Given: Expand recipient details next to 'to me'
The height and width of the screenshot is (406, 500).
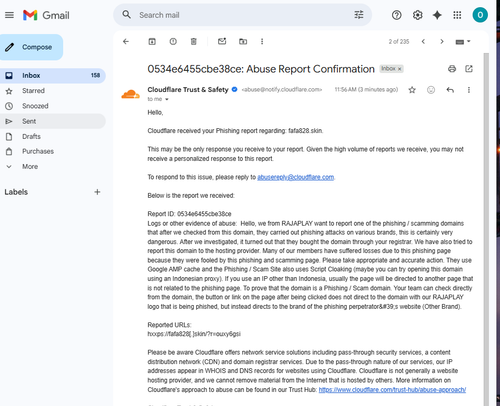Looking at the screenshot, I should point(167,99).
